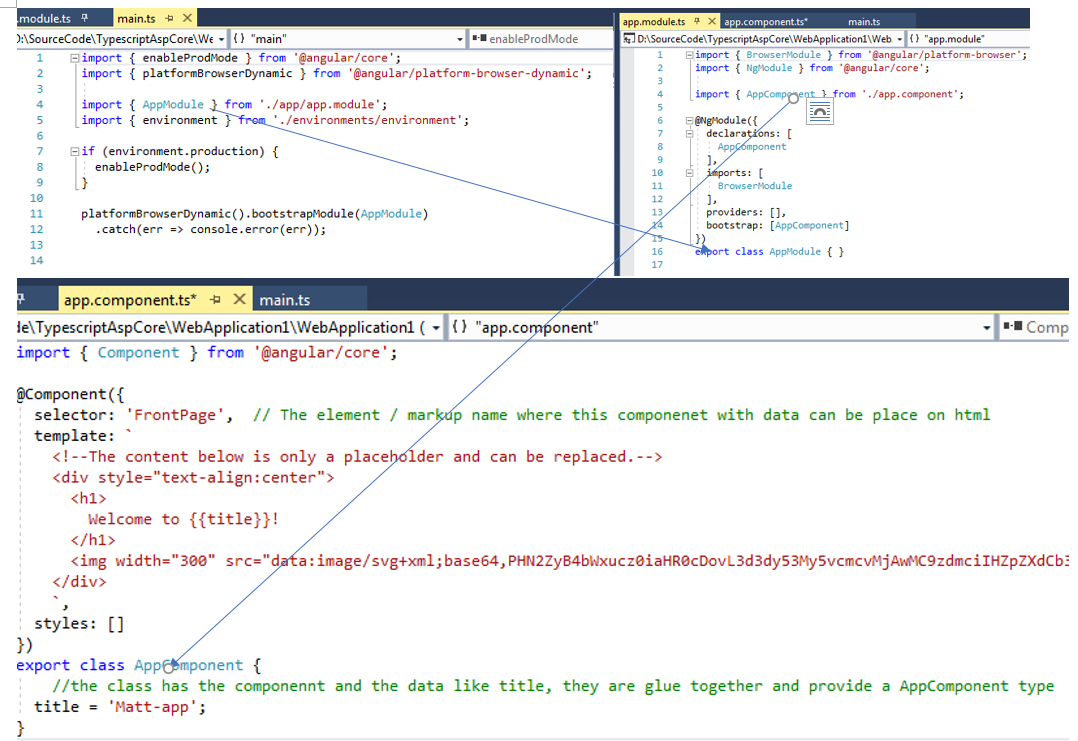This screenshot has height=741, width=1078.
Task: Collapse the if block at line 7 of main.ts
Action: (x=74, y=151)
